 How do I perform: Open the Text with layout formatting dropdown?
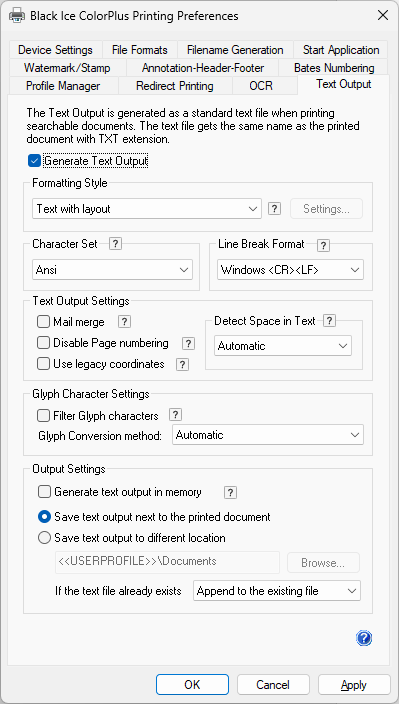[147, 209]
